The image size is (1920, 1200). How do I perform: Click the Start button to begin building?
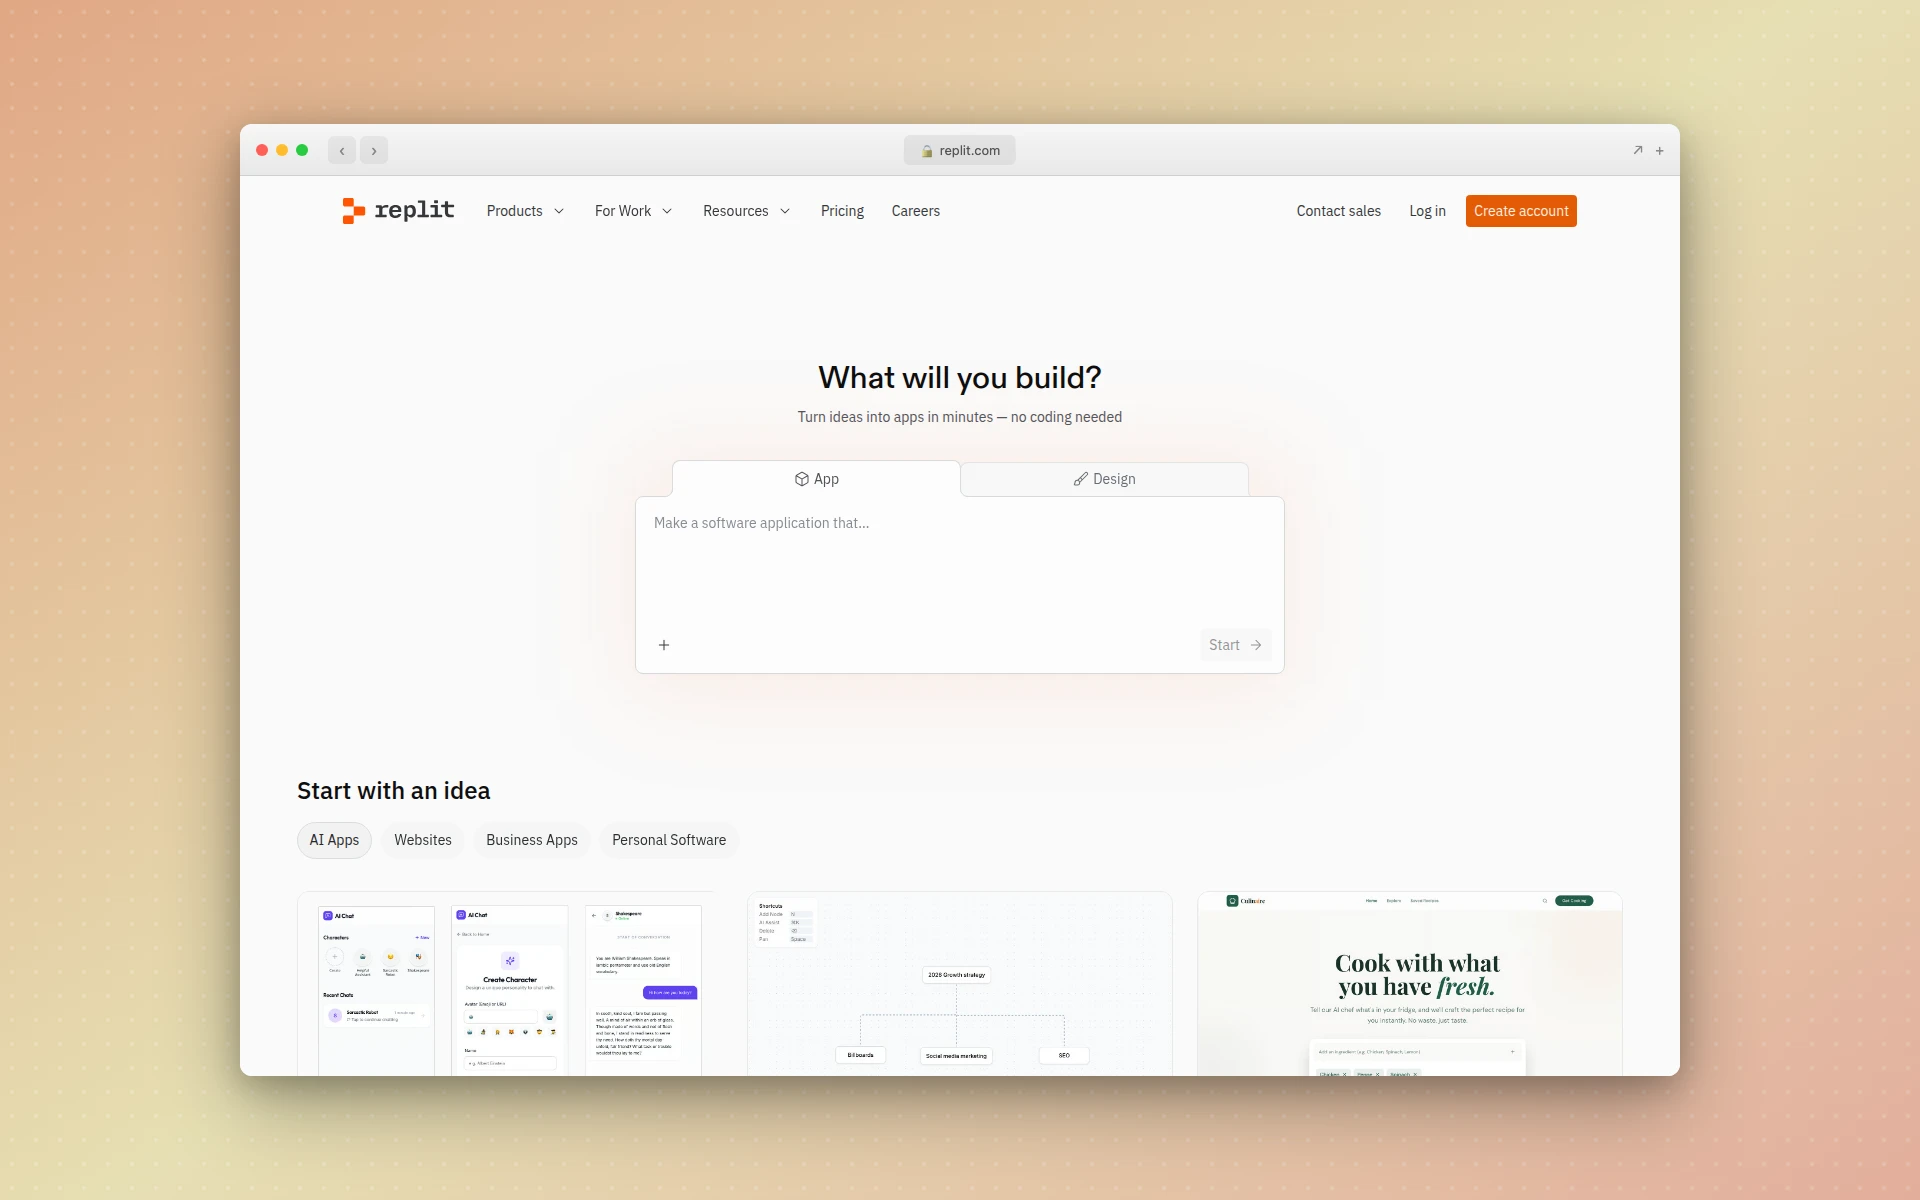[1234, 645]
